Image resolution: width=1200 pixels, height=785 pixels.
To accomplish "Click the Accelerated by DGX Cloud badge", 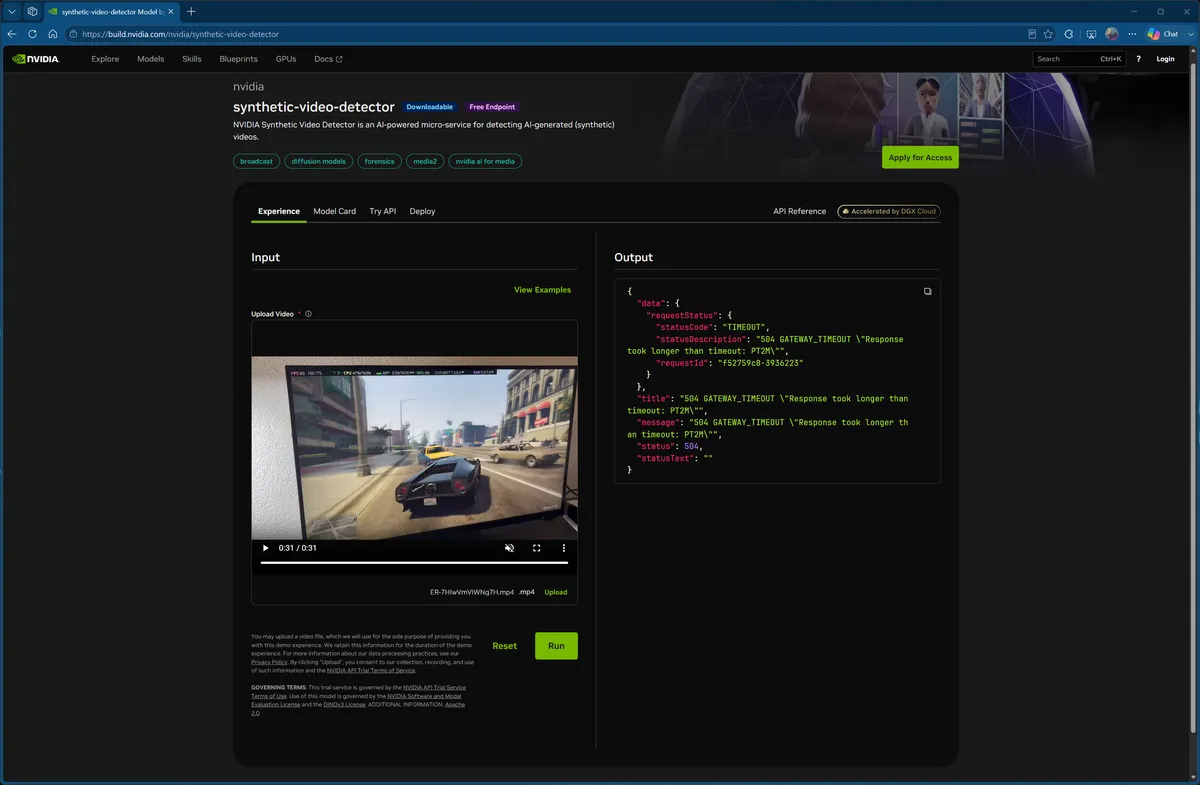I will coord(889,211).
